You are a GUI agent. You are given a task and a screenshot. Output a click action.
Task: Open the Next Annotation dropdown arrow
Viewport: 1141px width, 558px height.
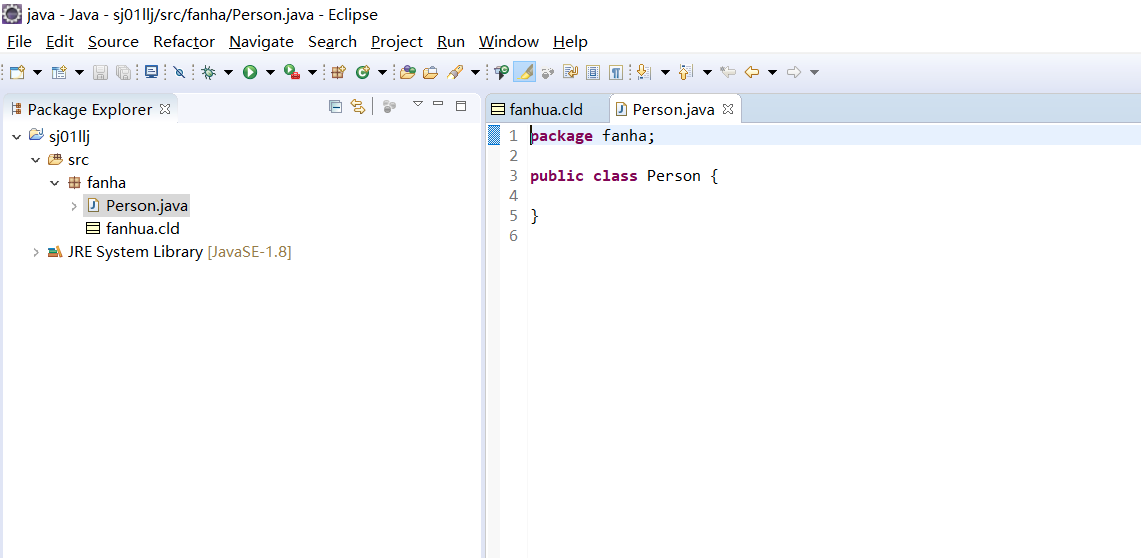pos(665,72)
